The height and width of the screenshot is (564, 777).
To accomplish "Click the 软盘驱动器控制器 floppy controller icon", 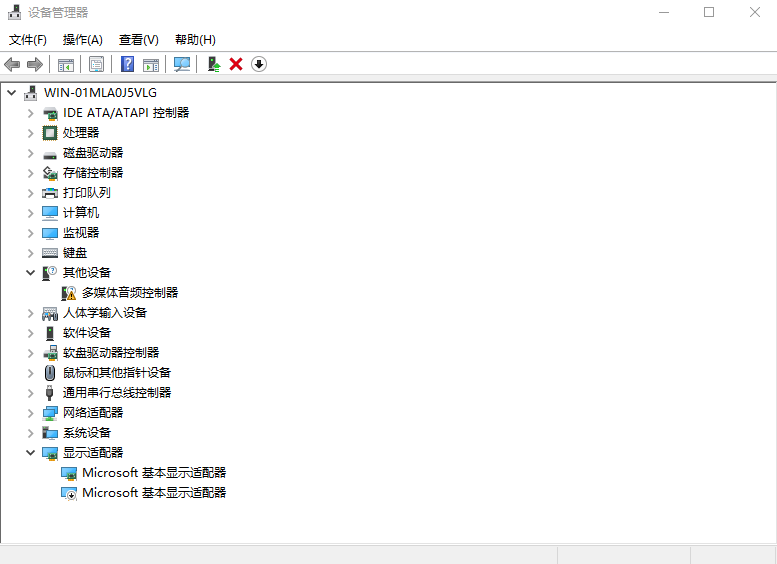I will click(x=50, y=353).
